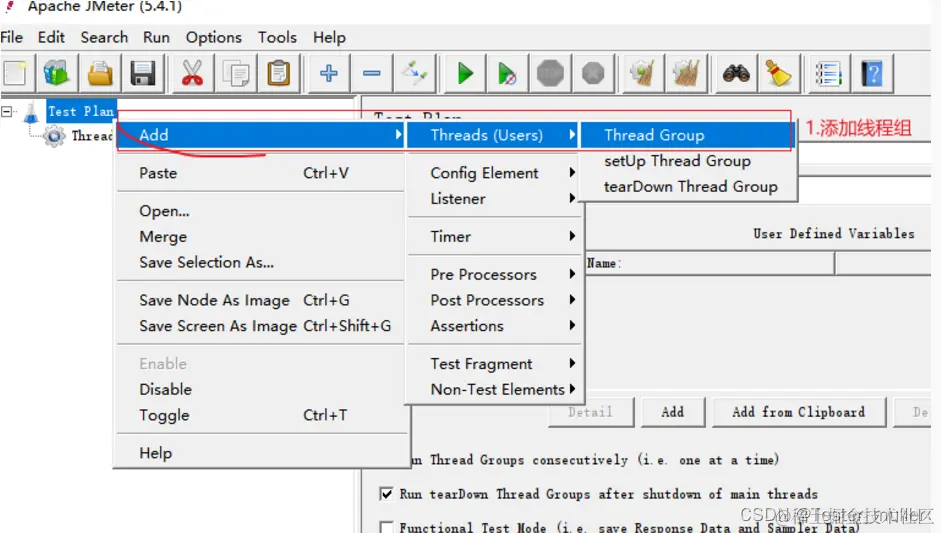Start test with no pauses icon
This screenshot has width=941, height=533.
tap(507, 73)
